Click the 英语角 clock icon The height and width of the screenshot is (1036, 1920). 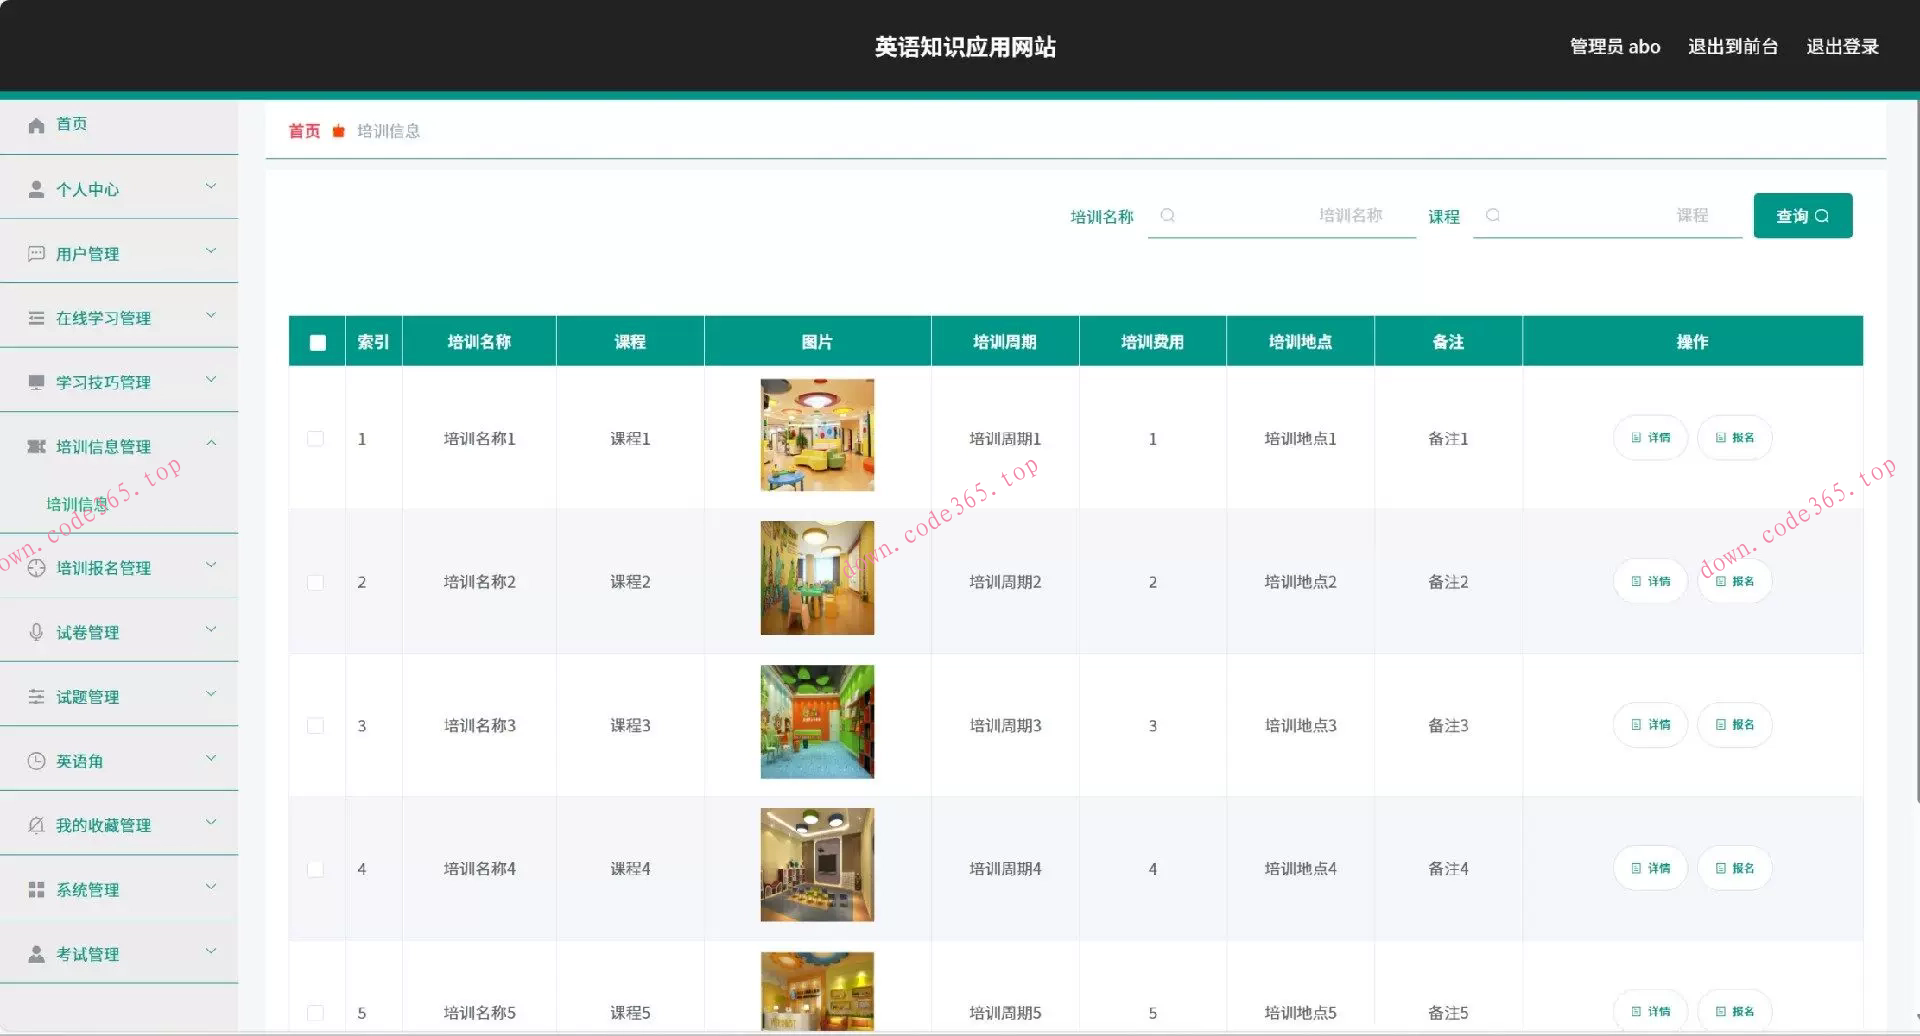[36, 760]
